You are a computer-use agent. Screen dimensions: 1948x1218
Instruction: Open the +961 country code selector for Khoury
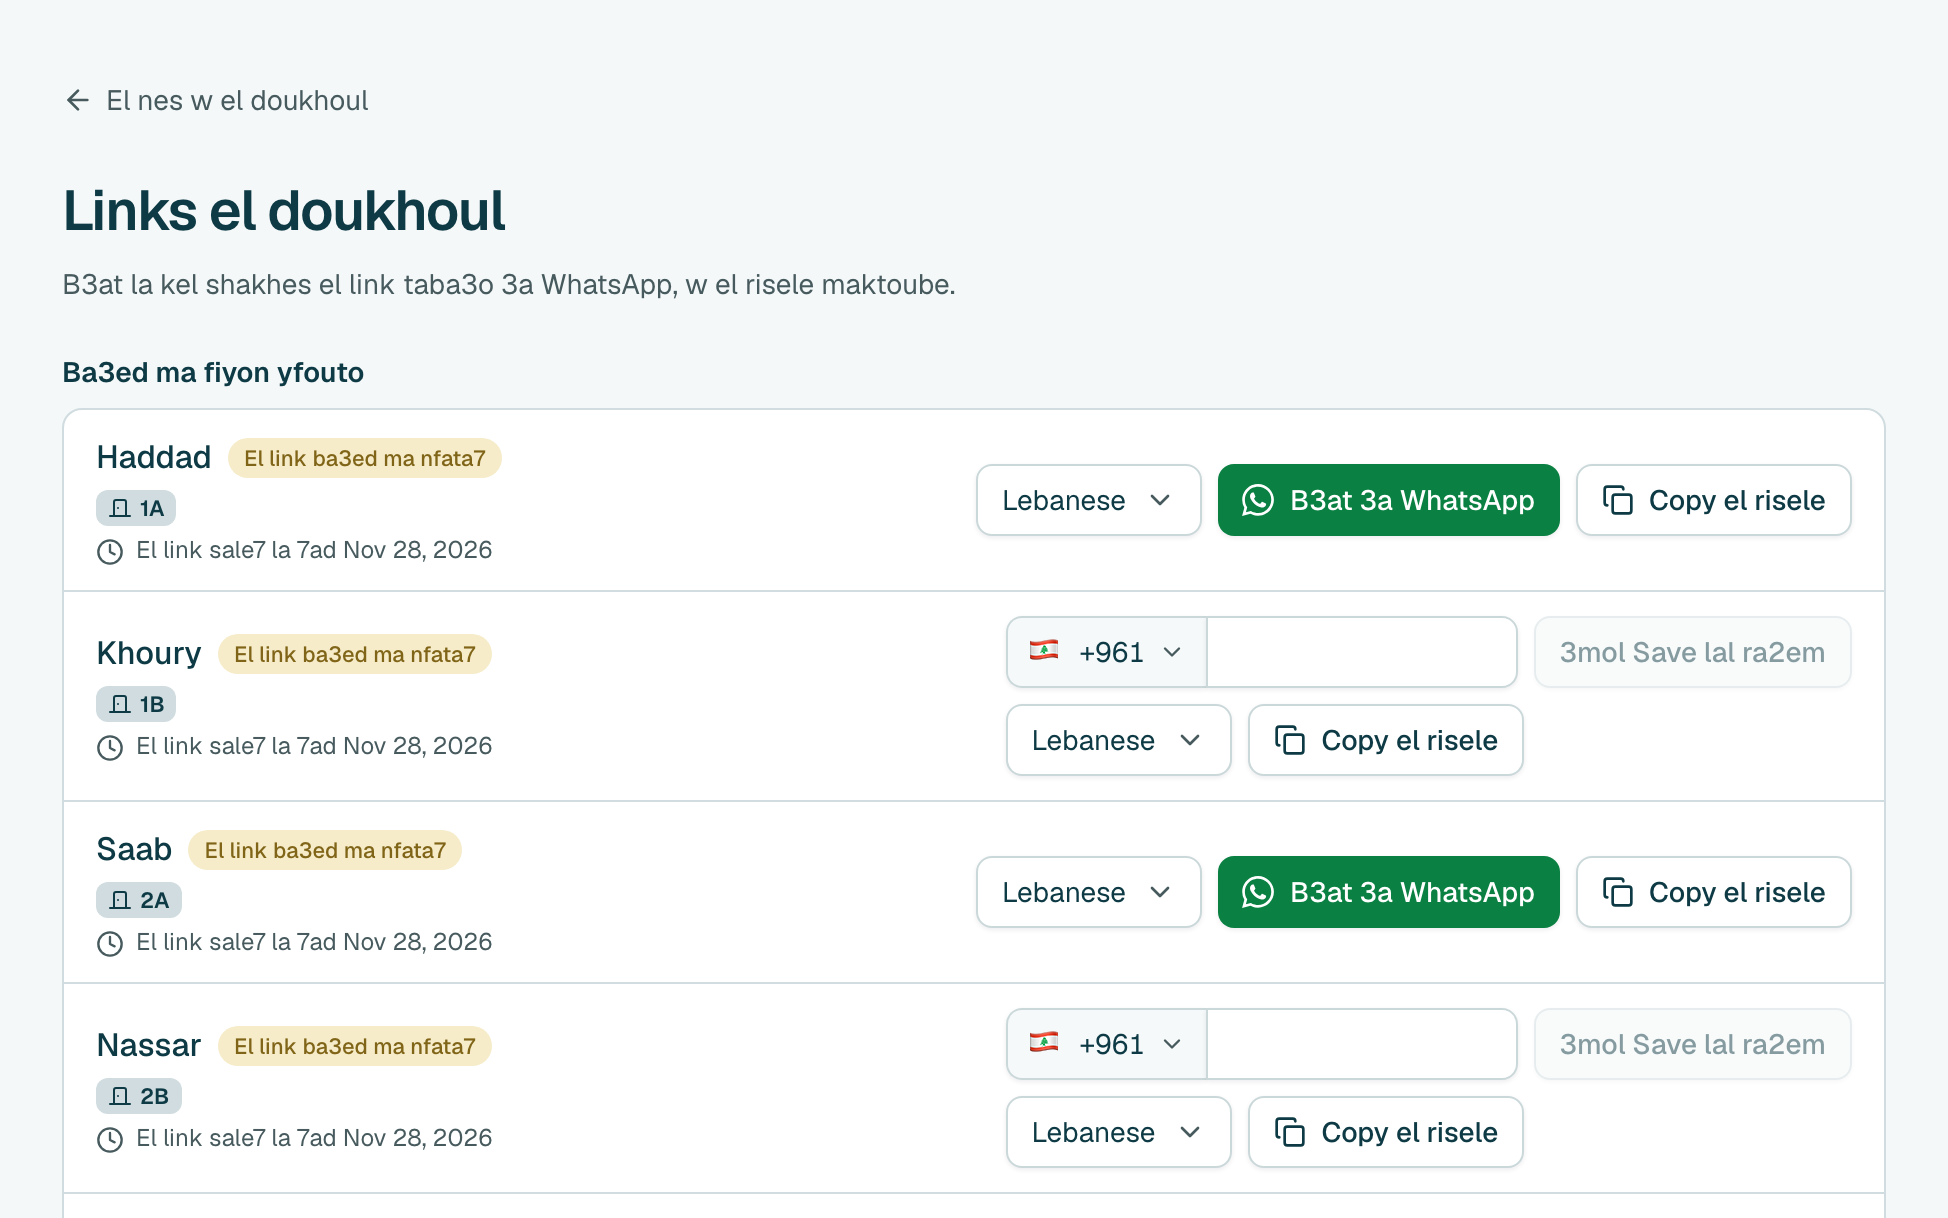pyautogui.click(x=1107, y=652)
